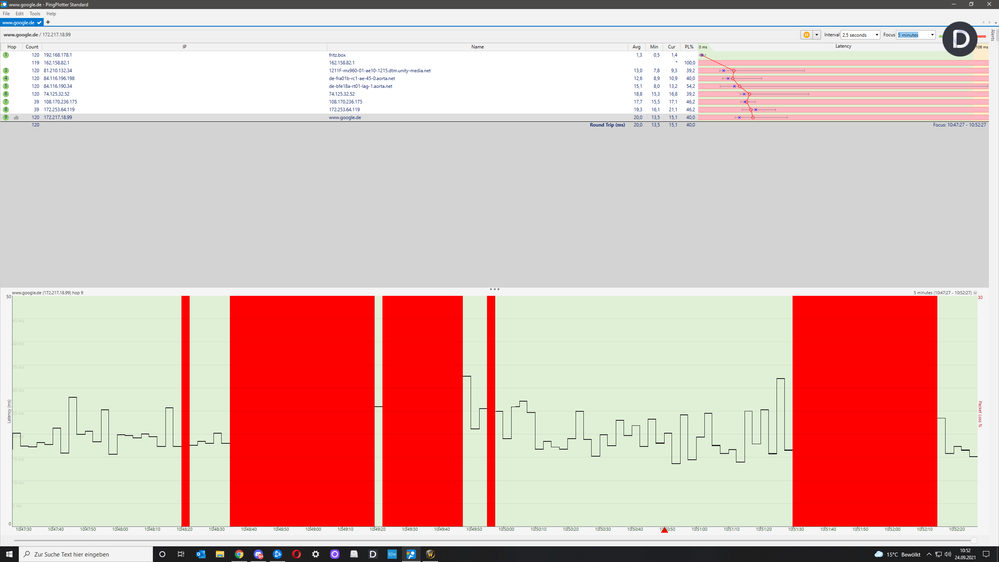This screenshot has width=999, height=562.
Task: Open Settings gear in the taskbar
Action: pyautogui.click(x=315, y=554)
